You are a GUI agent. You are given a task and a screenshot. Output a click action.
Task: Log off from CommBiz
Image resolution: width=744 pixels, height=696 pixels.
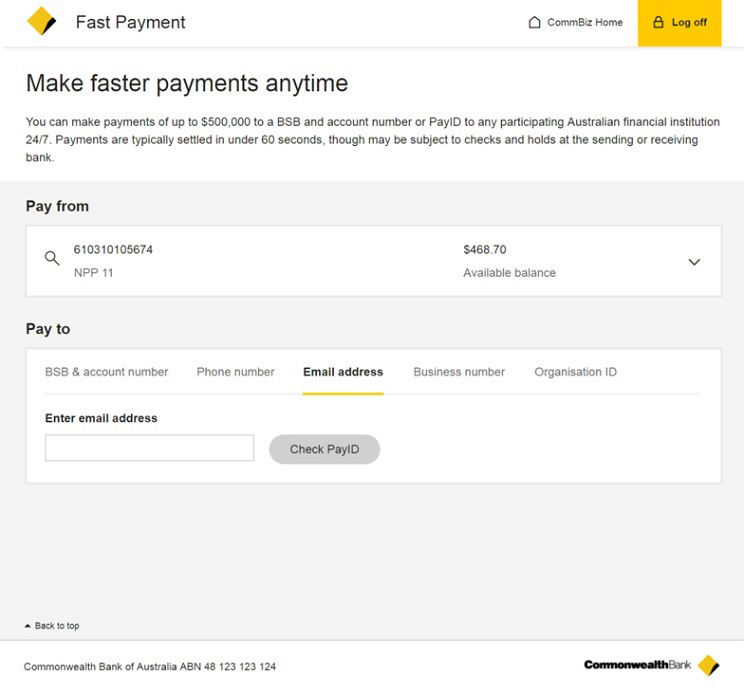click(679, 23)
